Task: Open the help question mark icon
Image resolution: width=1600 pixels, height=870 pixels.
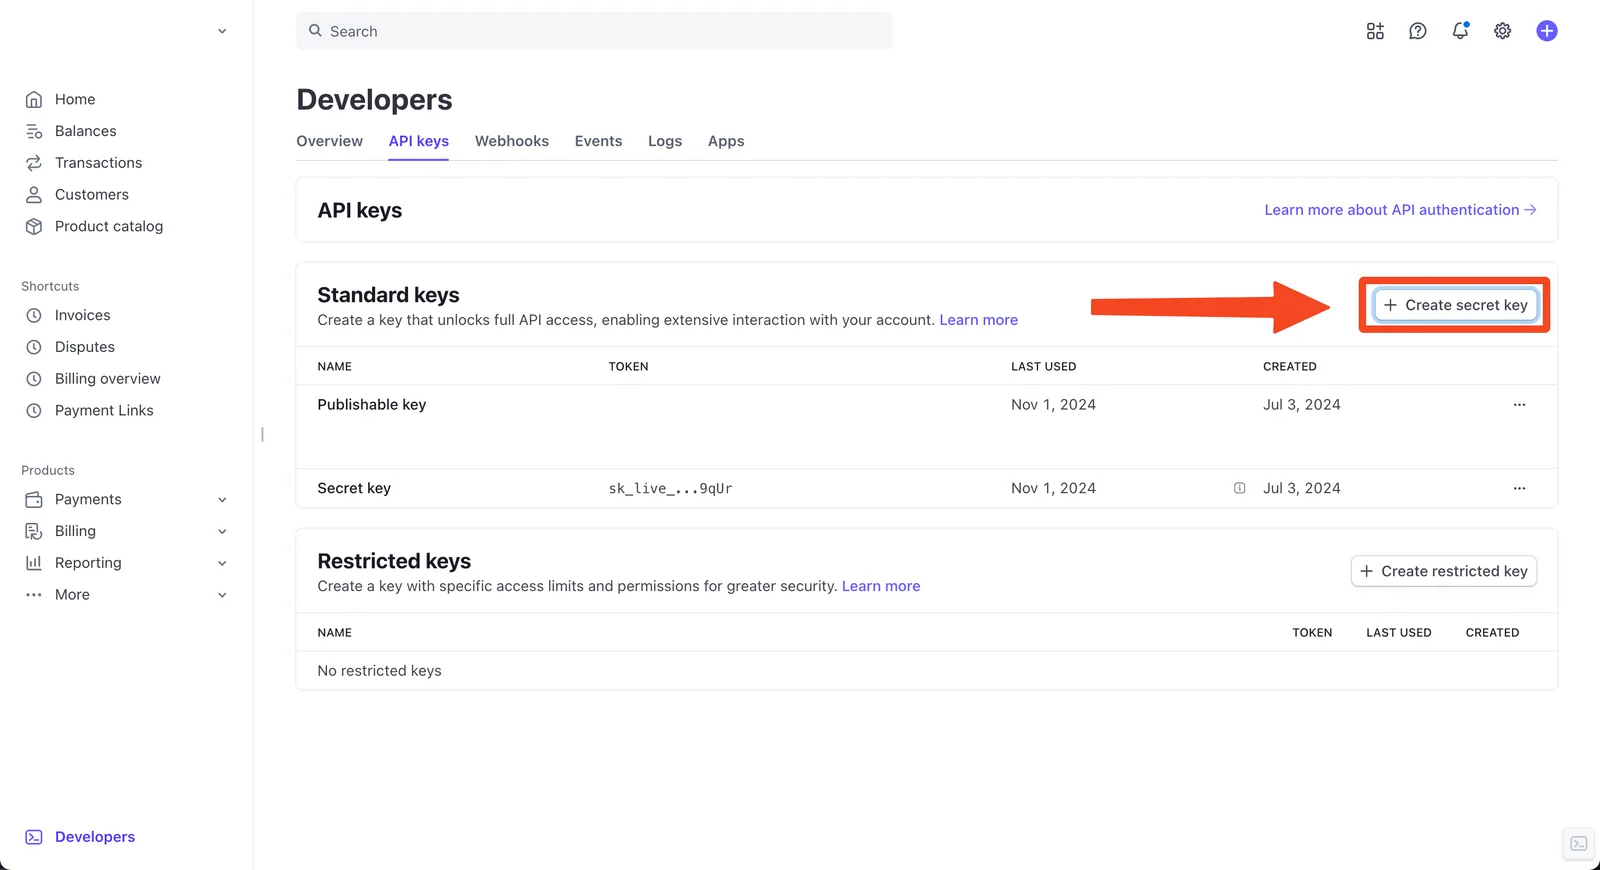Action: pos(1418,31)
